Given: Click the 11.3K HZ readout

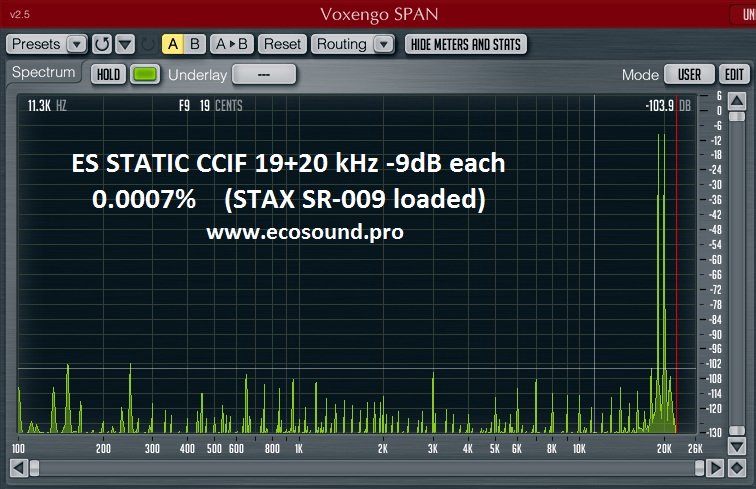Looking at the screenshot, I should click(x=47, y=106).
